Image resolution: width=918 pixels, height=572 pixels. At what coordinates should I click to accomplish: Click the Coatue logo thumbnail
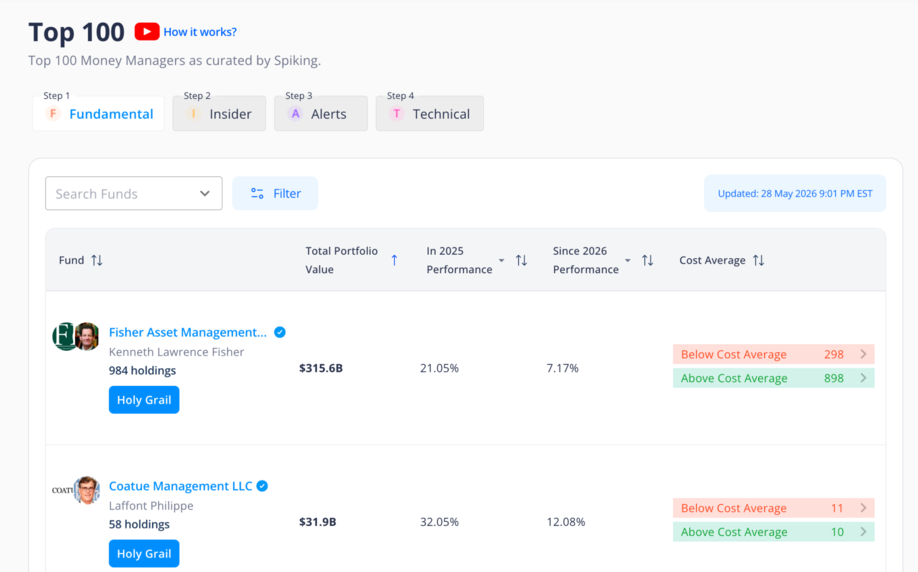[x=62, y=490]
